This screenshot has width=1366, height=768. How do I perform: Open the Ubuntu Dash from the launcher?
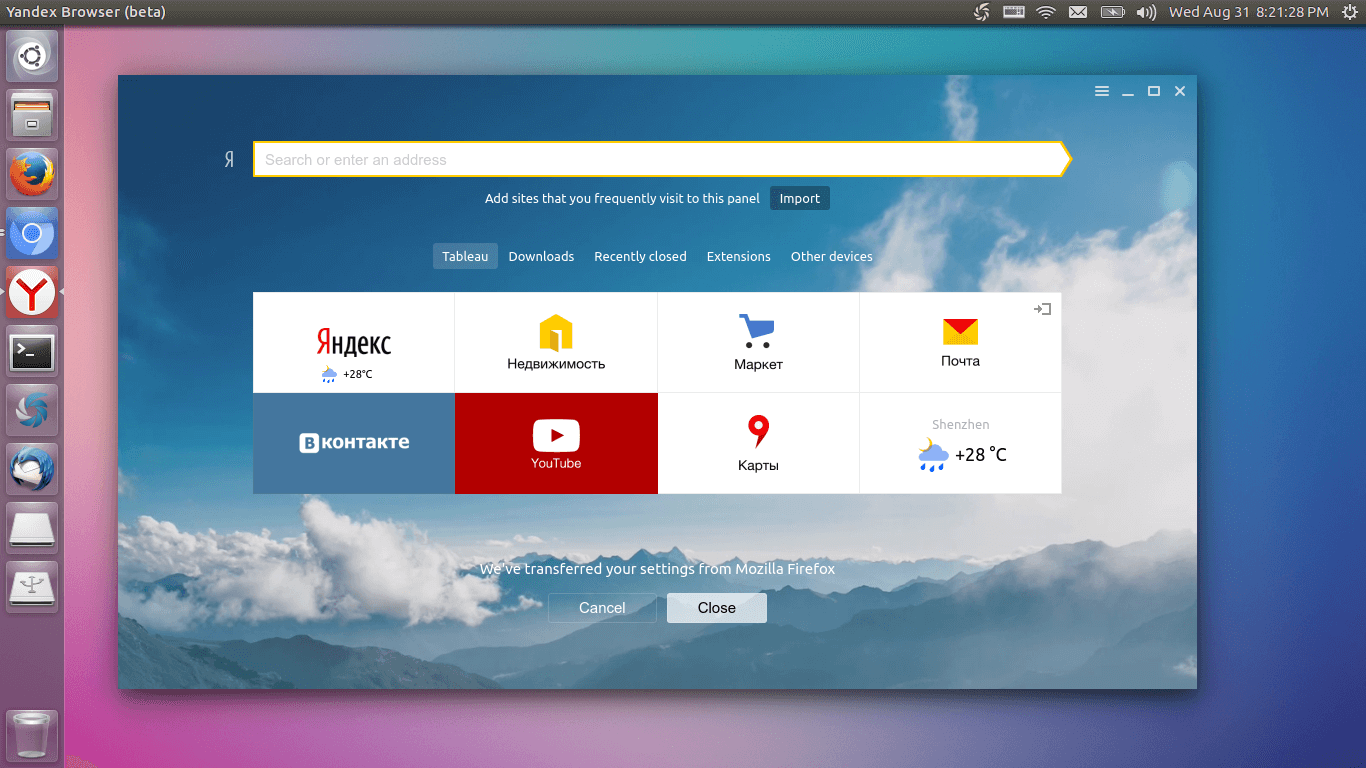click(x=32, y=56)
